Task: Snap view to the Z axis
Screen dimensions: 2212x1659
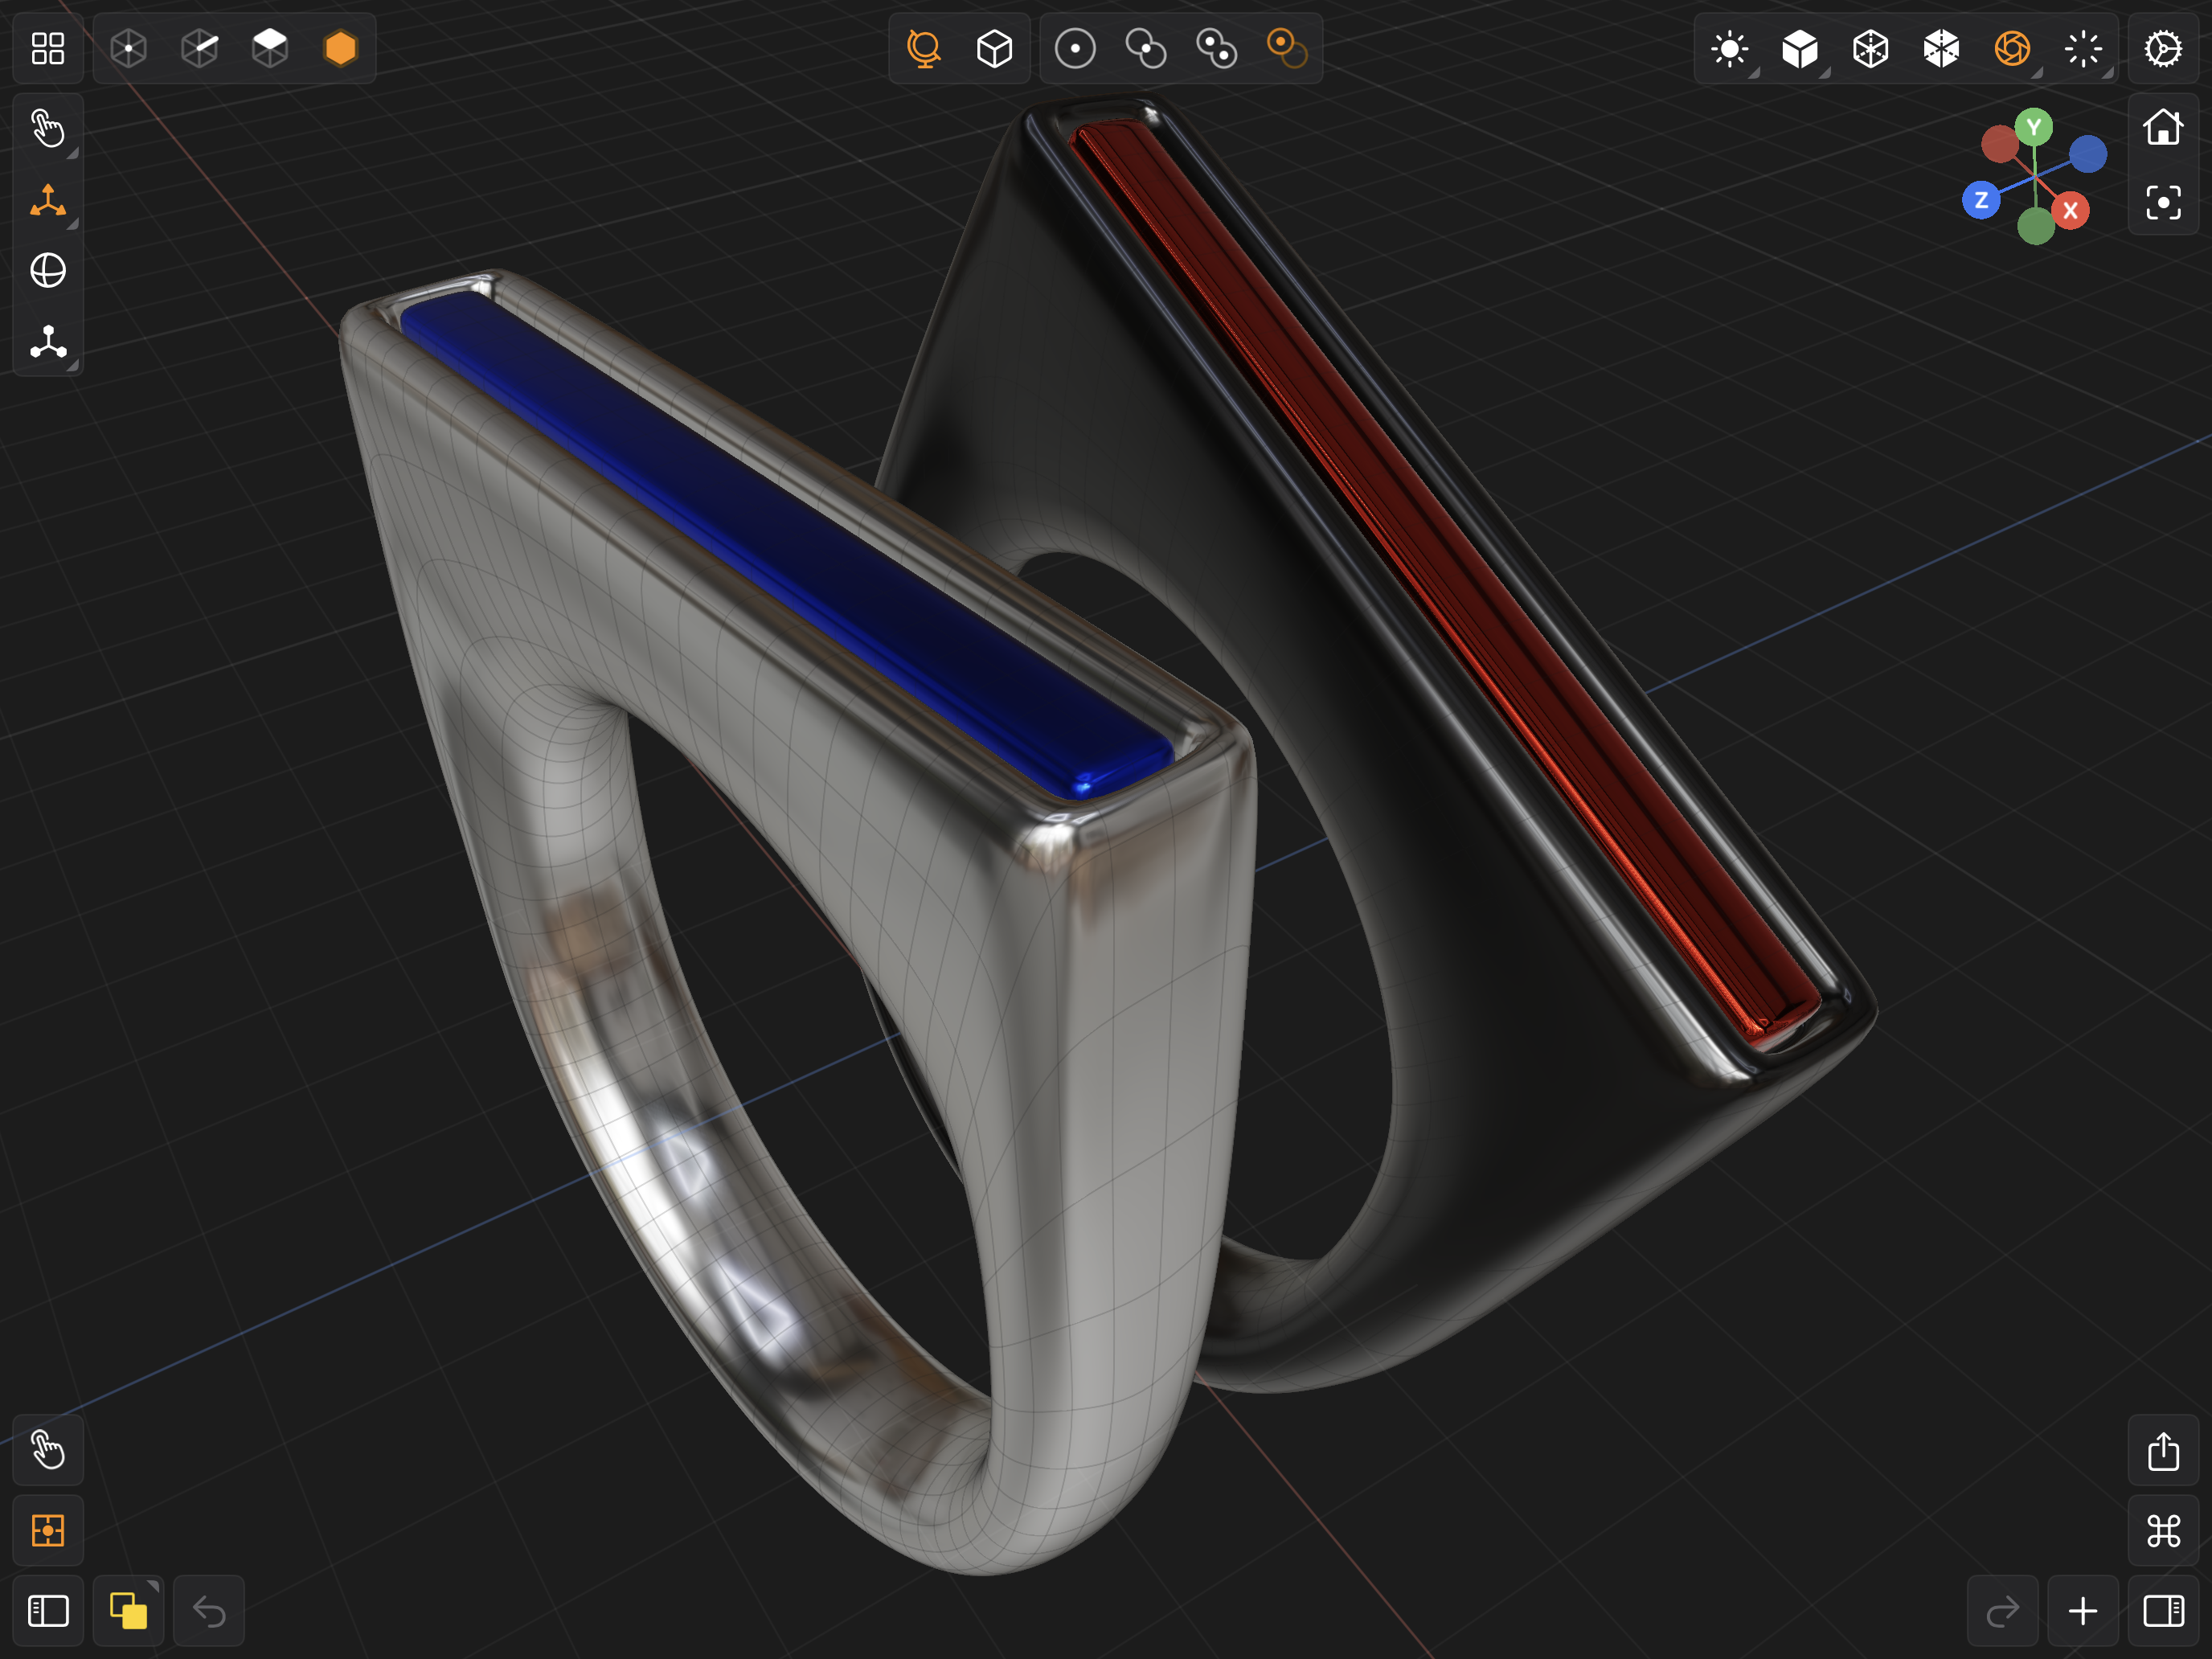Action: tap(1981, 200)
